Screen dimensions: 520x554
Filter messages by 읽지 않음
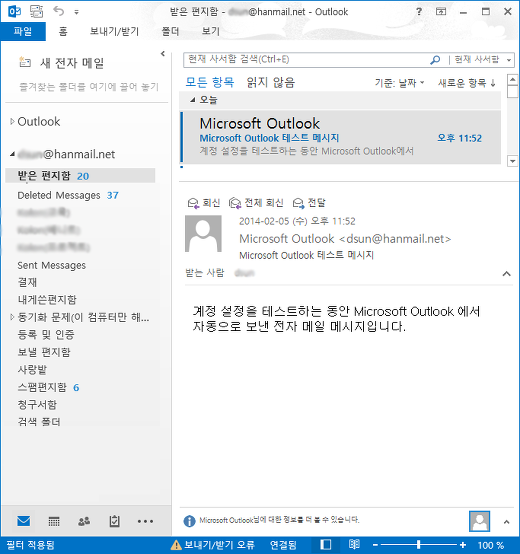pos(271,82)
